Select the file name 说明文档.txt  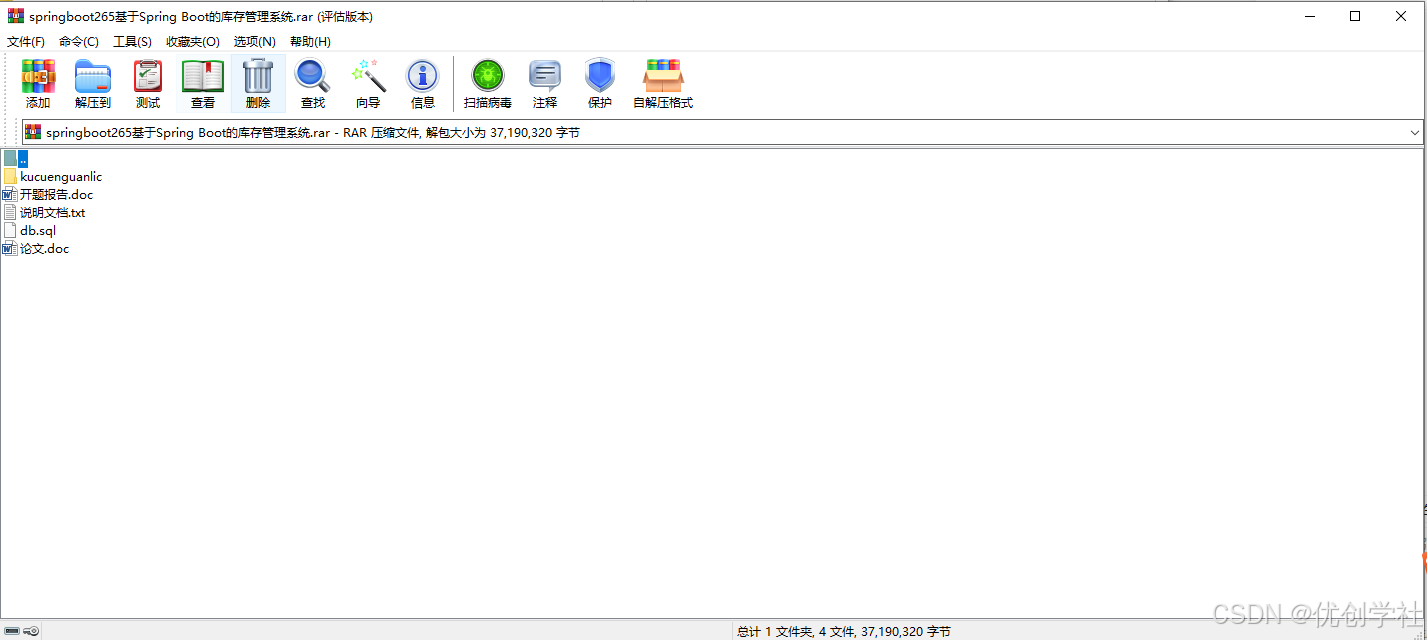click(53, 212)
